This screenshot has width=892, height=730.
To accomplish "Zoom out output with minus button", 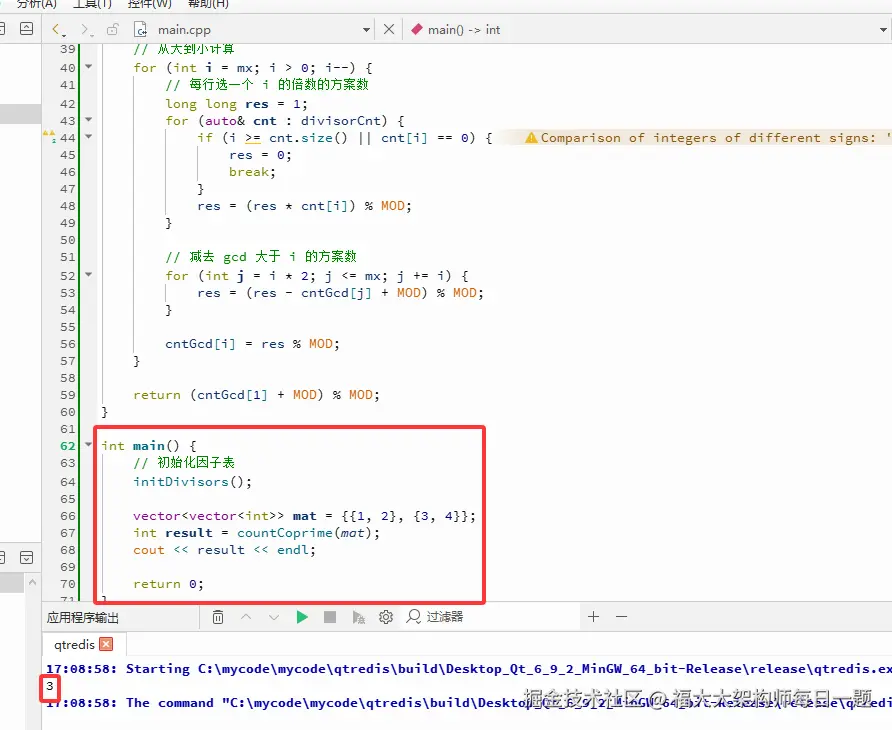I will 621,616.
